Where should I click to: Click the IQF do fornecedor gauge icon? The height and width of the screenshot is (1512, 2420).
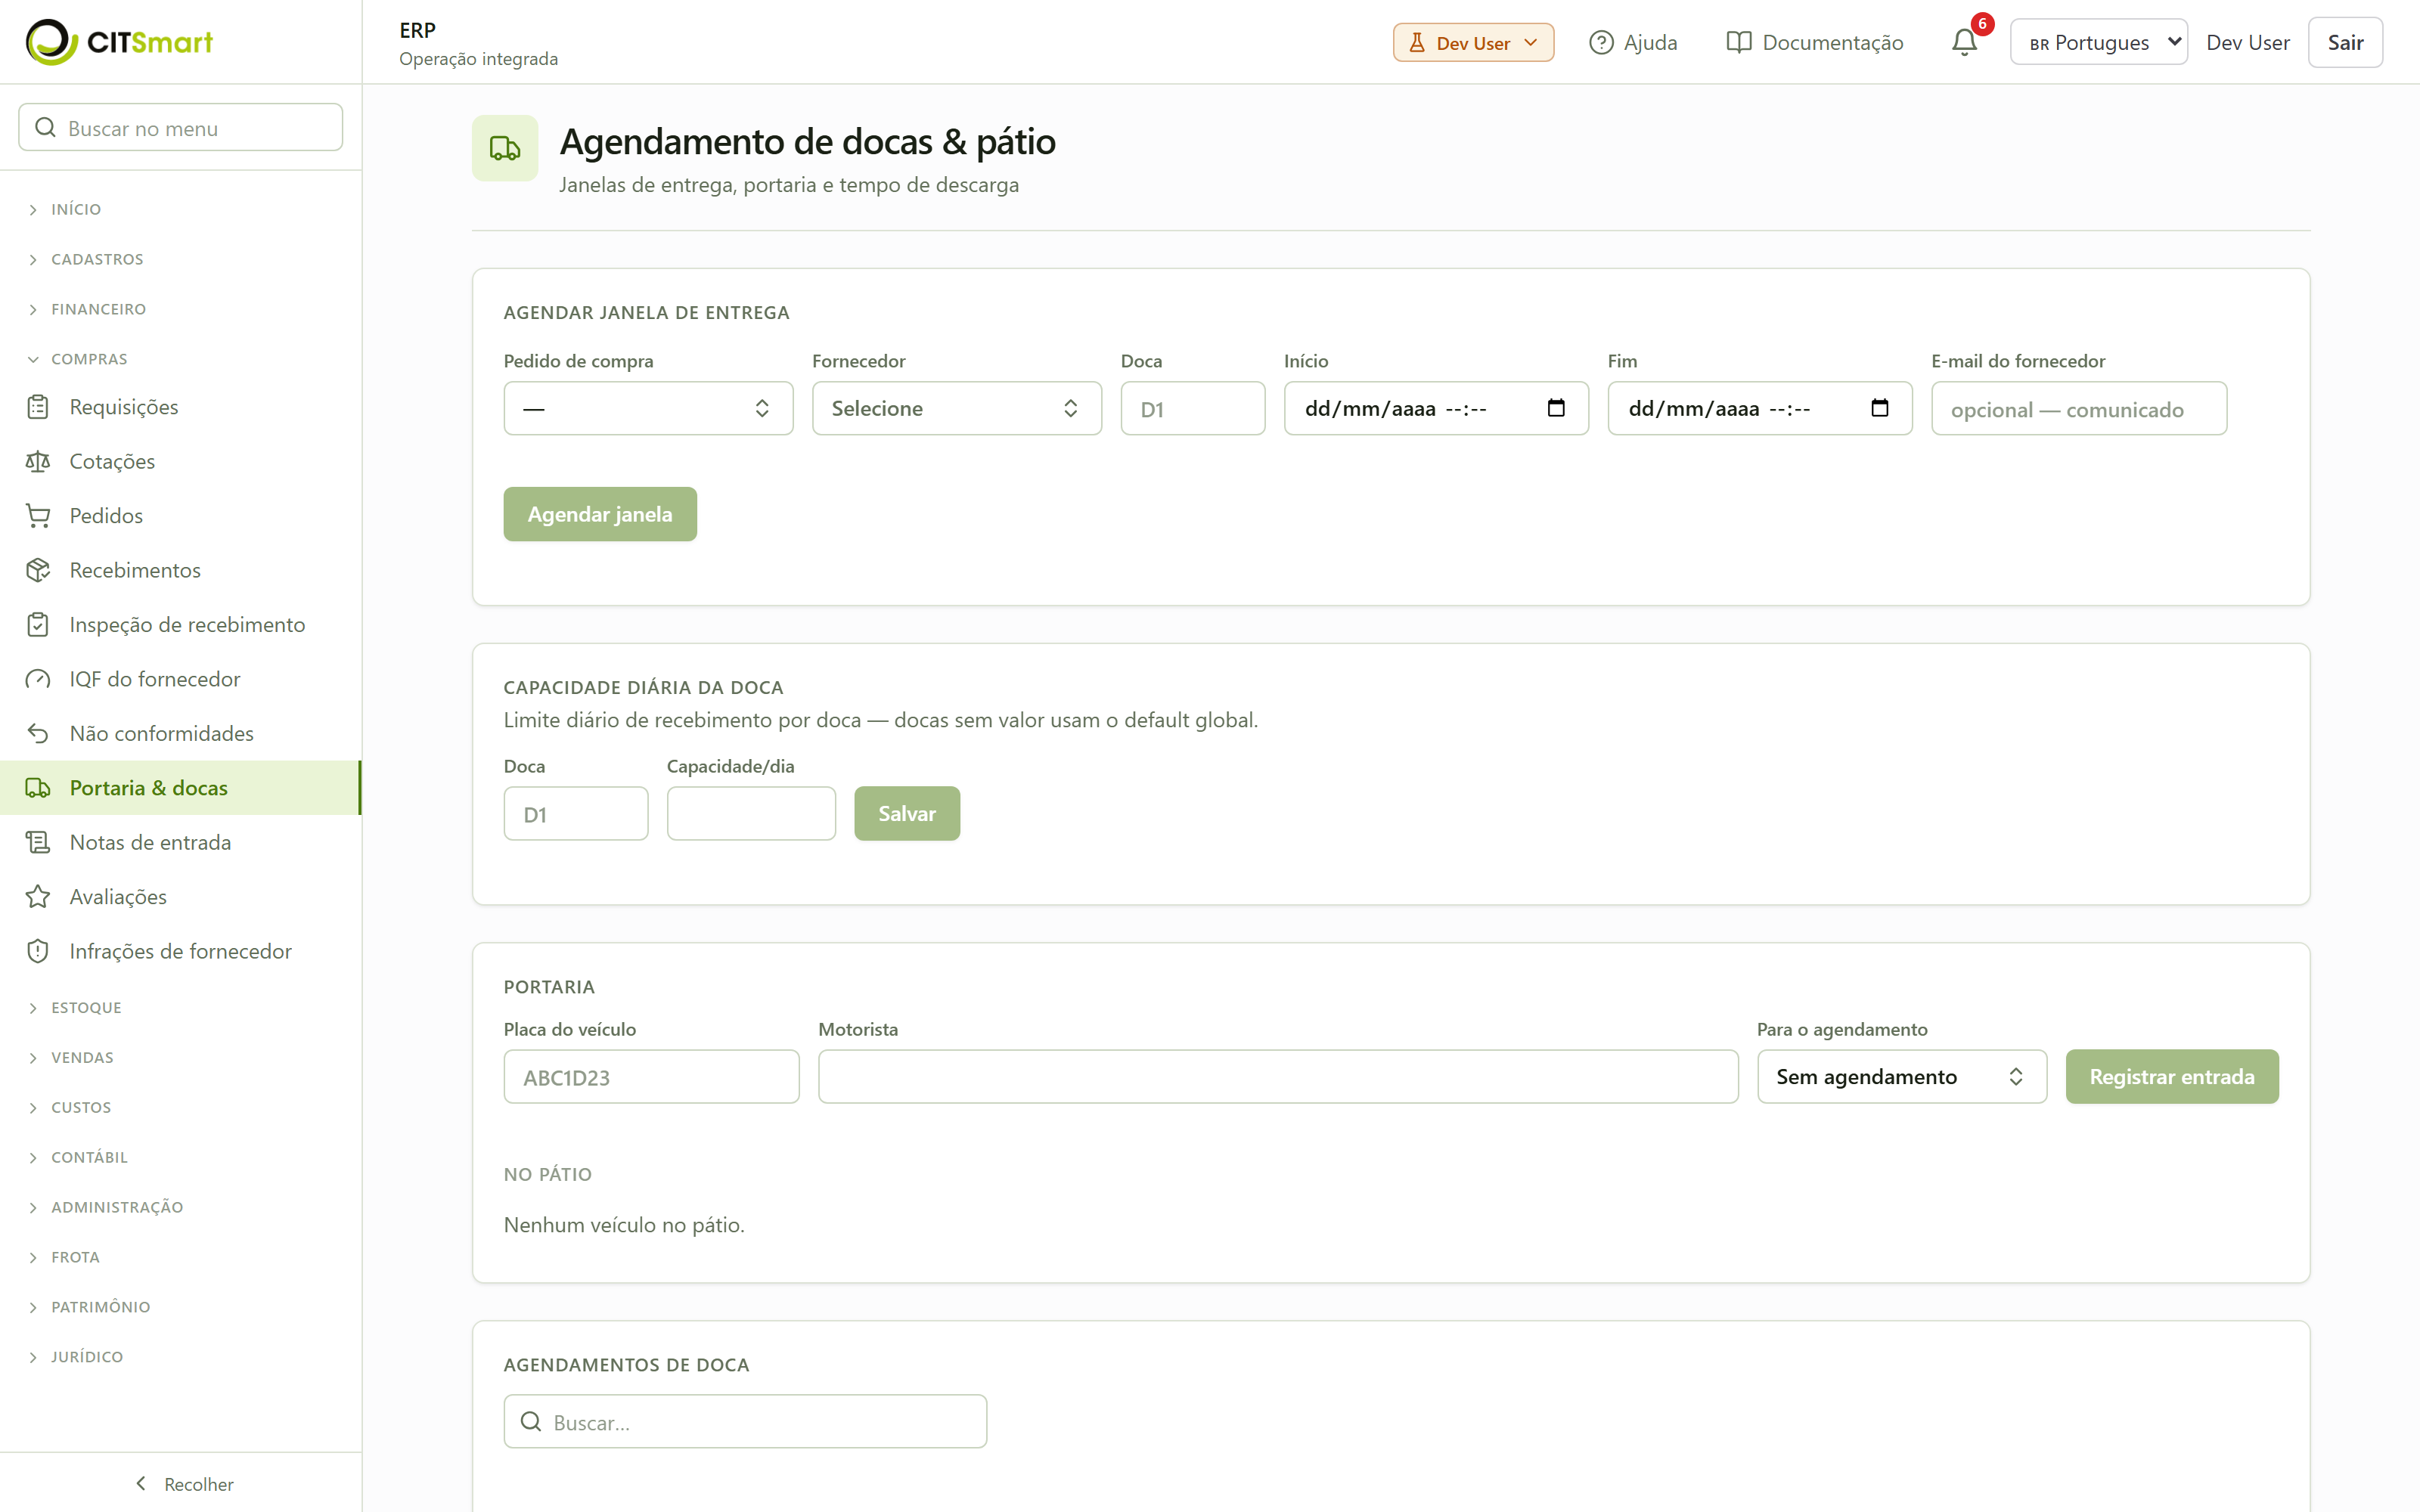38,679
